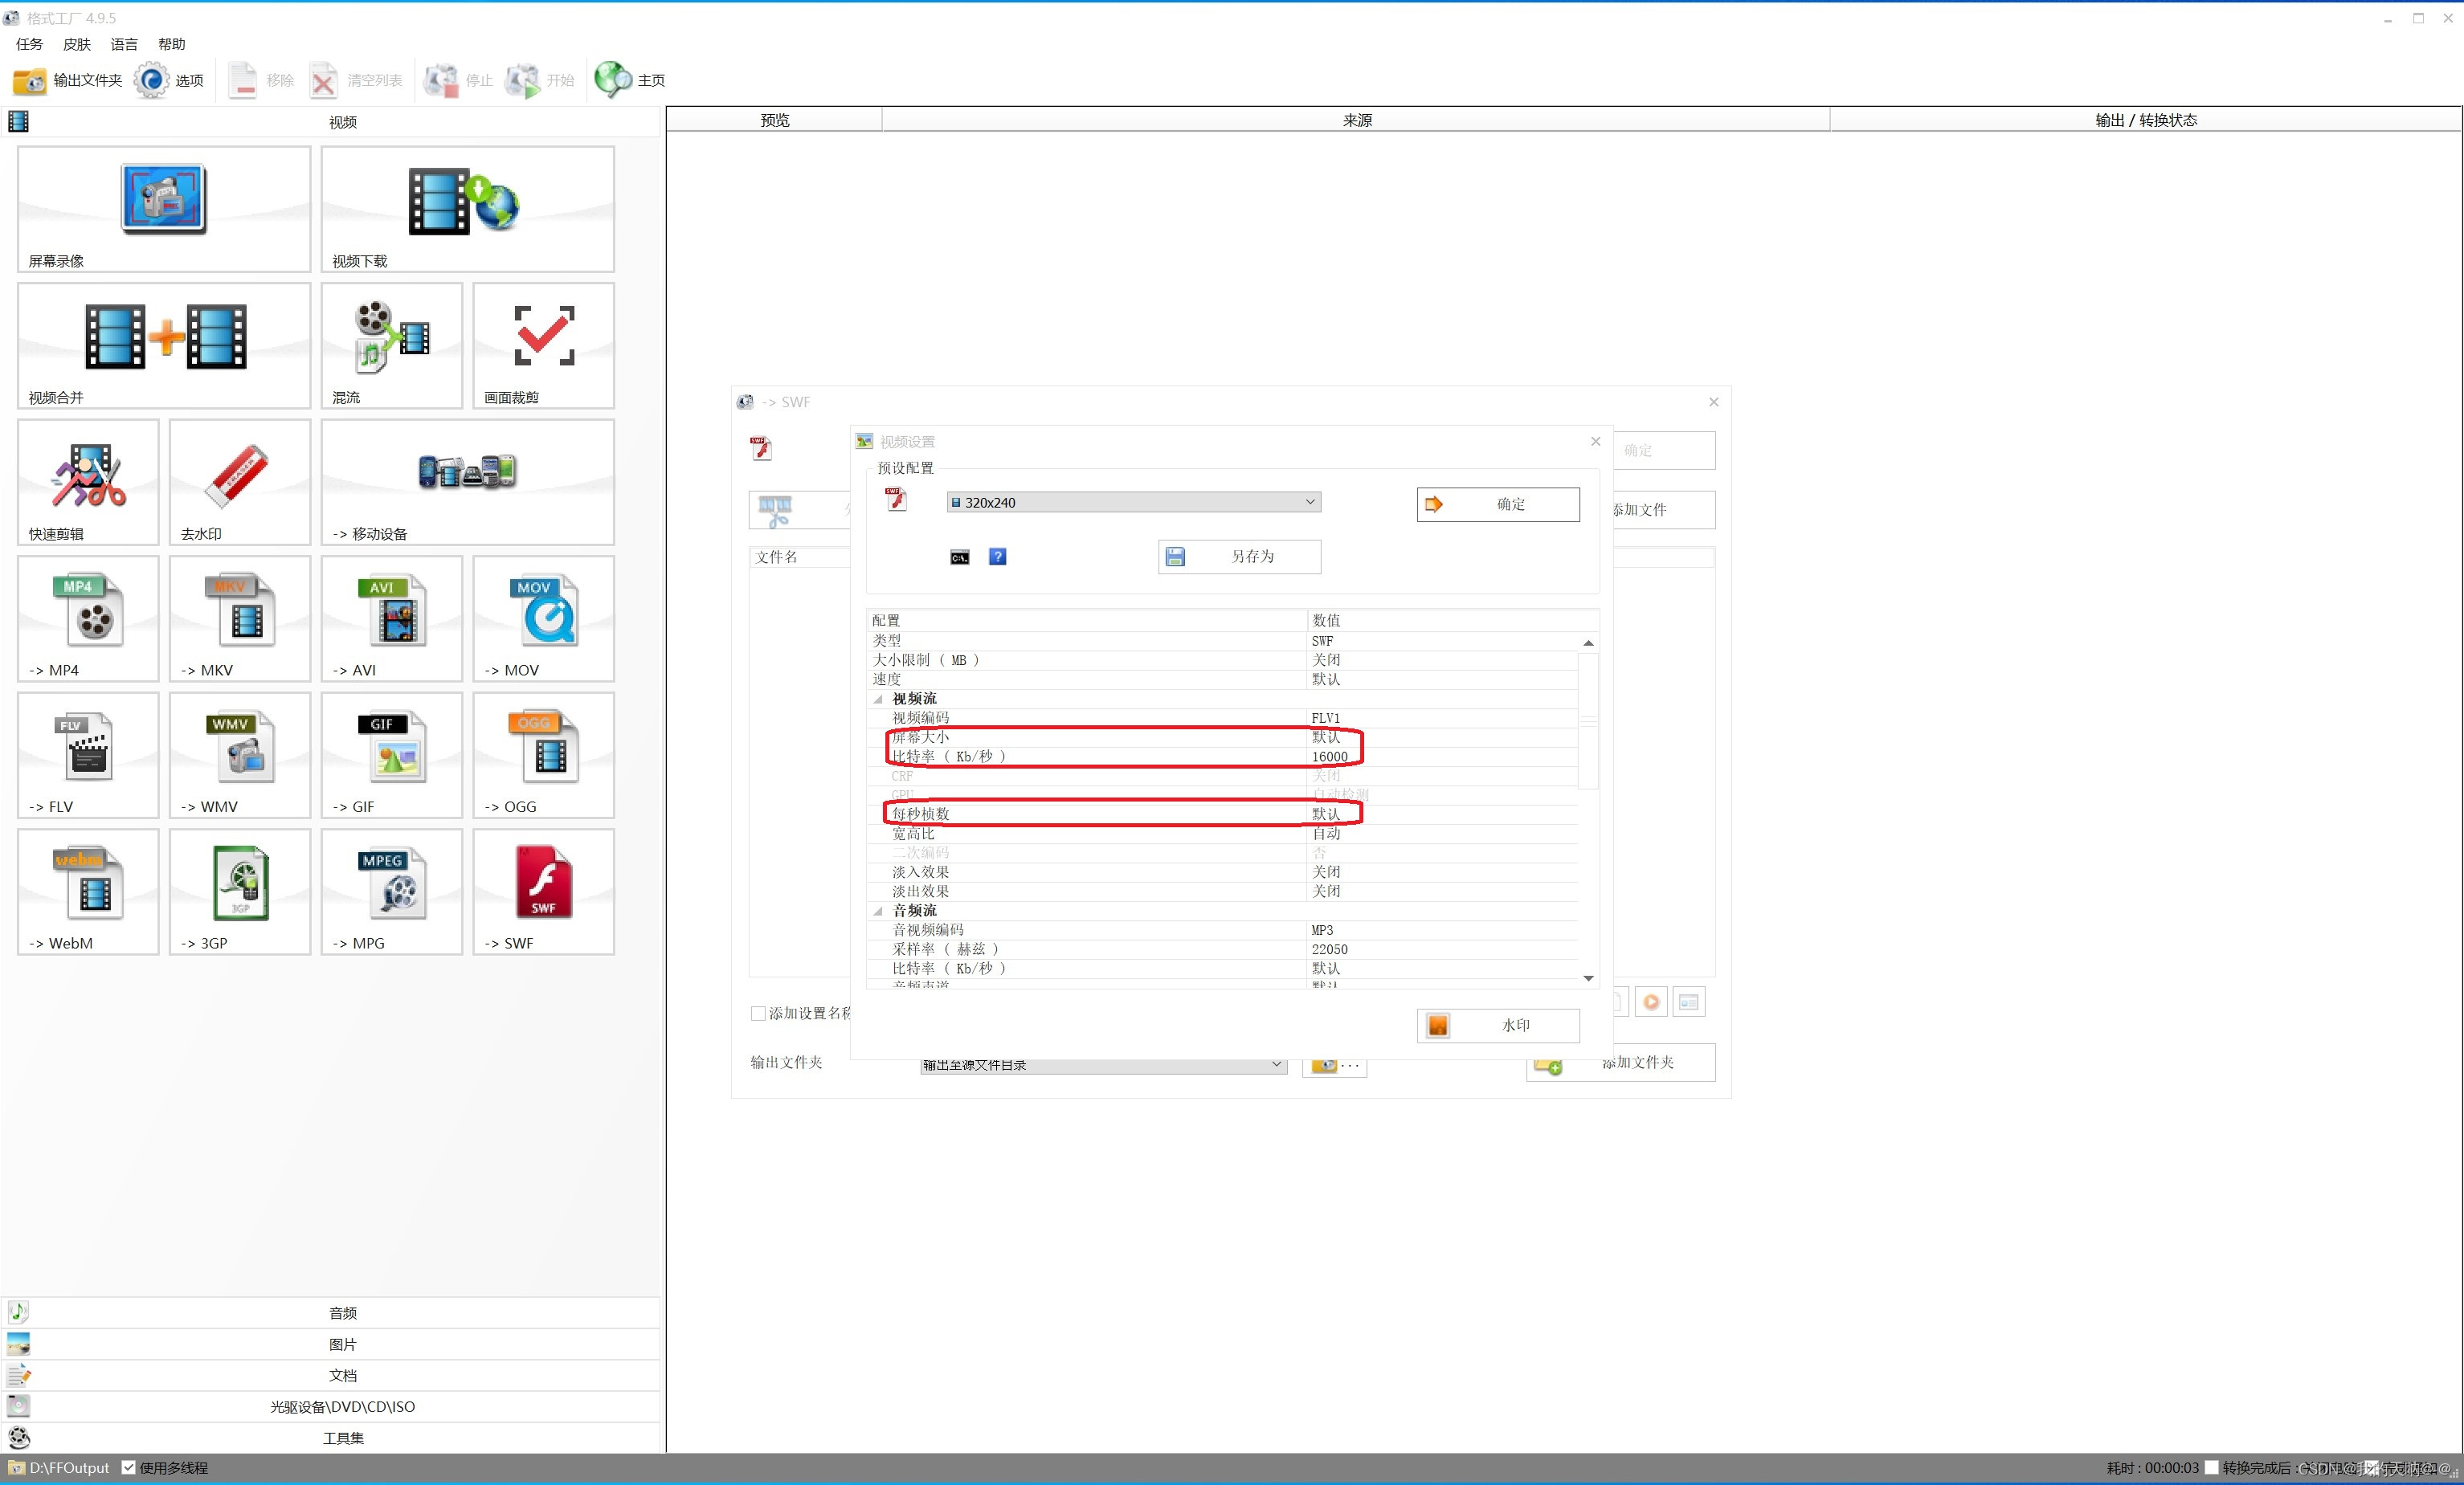Image resolution: width=2464 pixels, height=1485 pixels.
Task: Open the watermark removal tool
Action: click(239, 481)
